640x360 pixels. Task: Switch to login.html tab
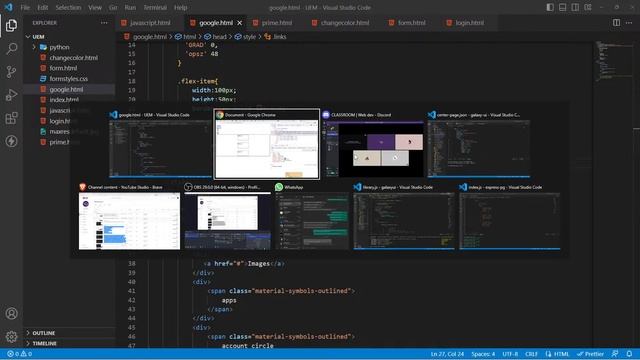point(469,23)
